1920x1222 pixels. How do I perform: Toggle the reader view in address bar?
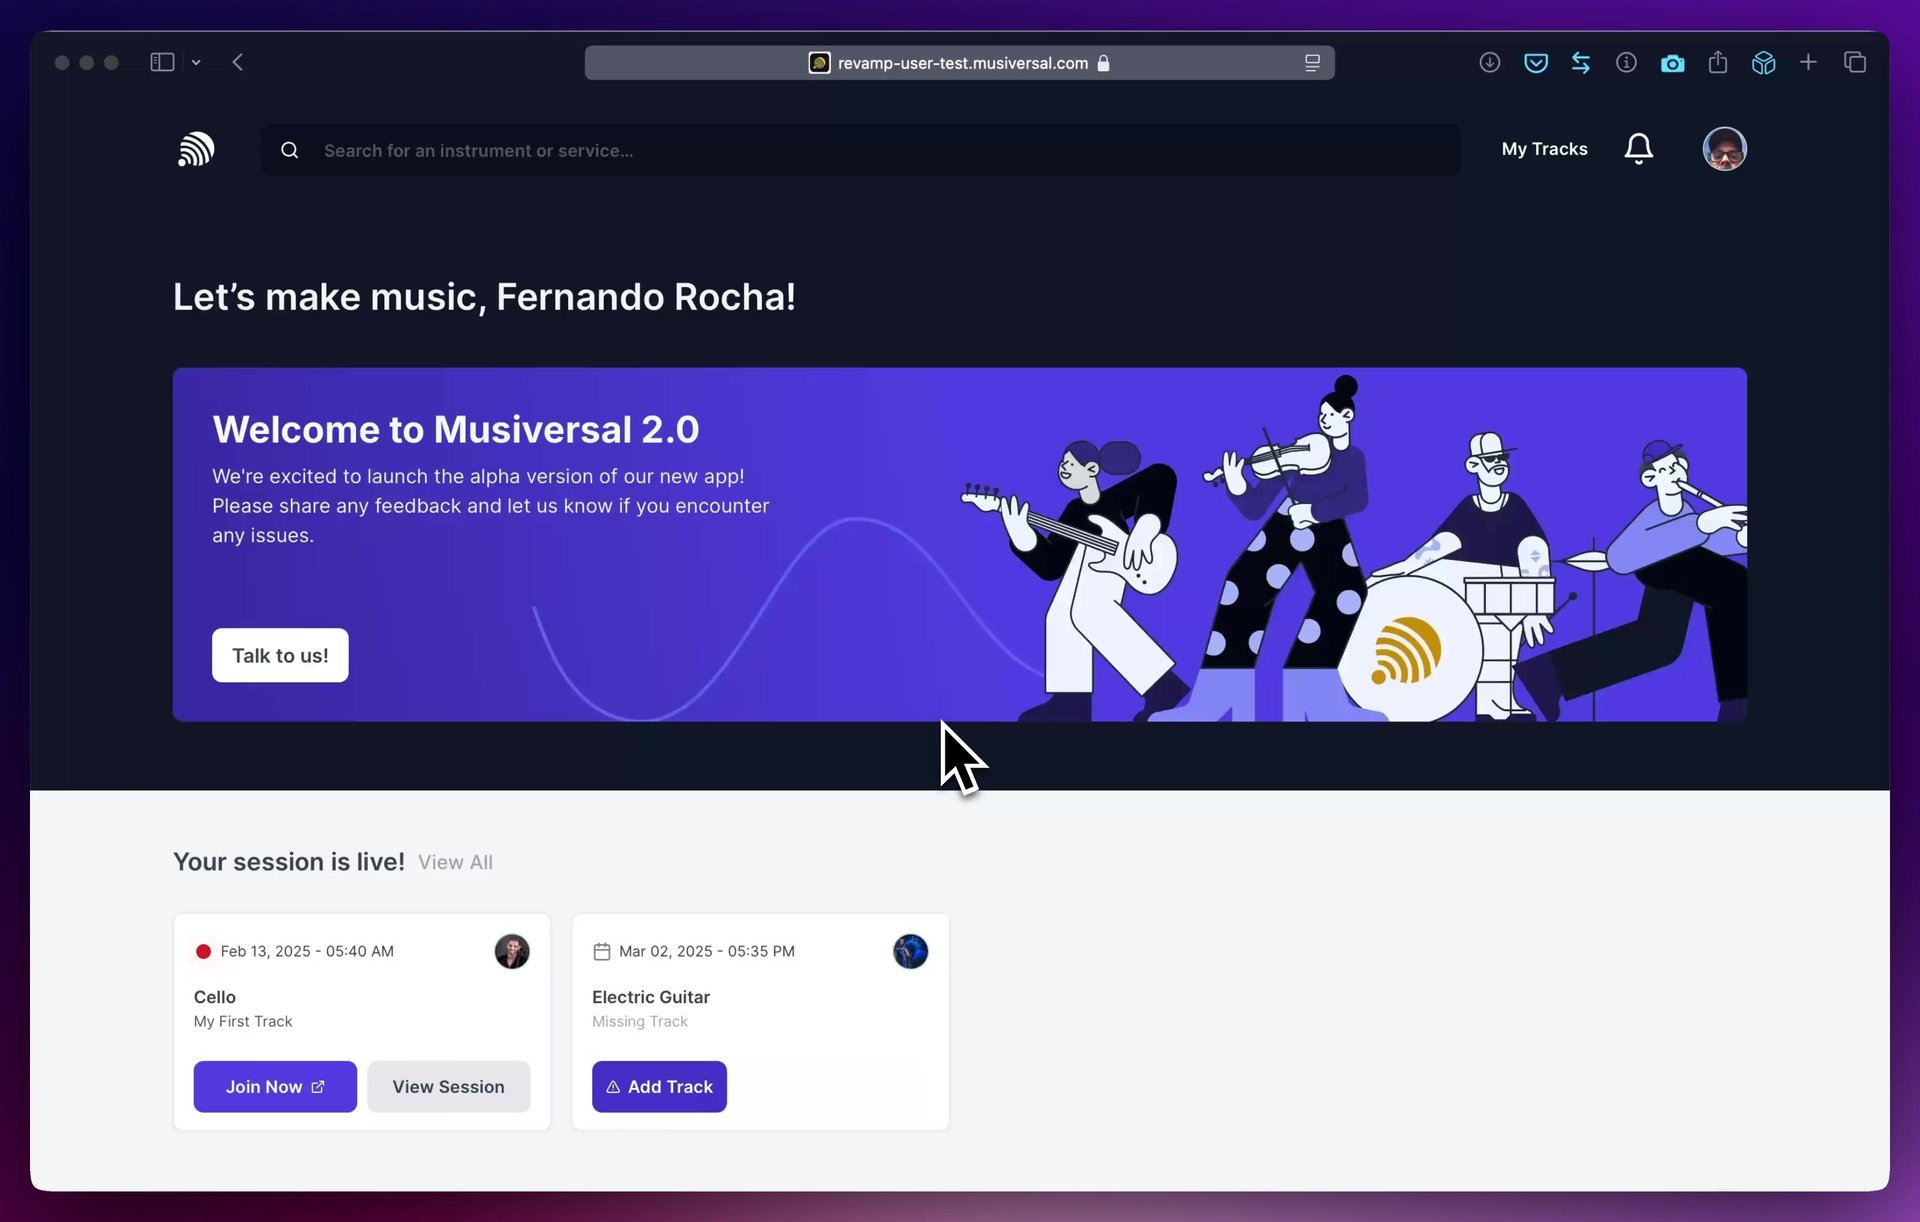click(1312, 63)
